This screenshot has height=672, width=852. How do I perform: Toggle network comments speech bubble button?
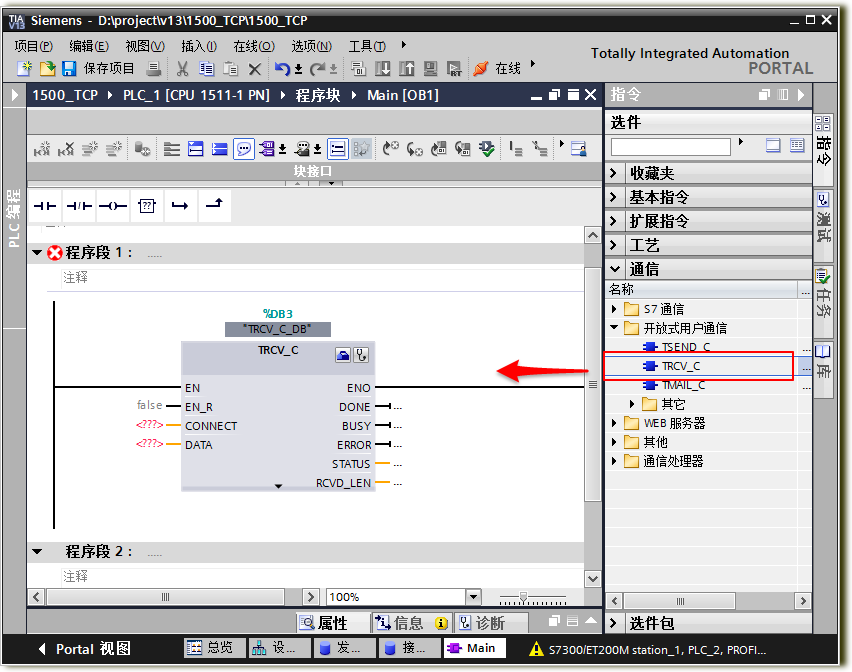(244, 149)
